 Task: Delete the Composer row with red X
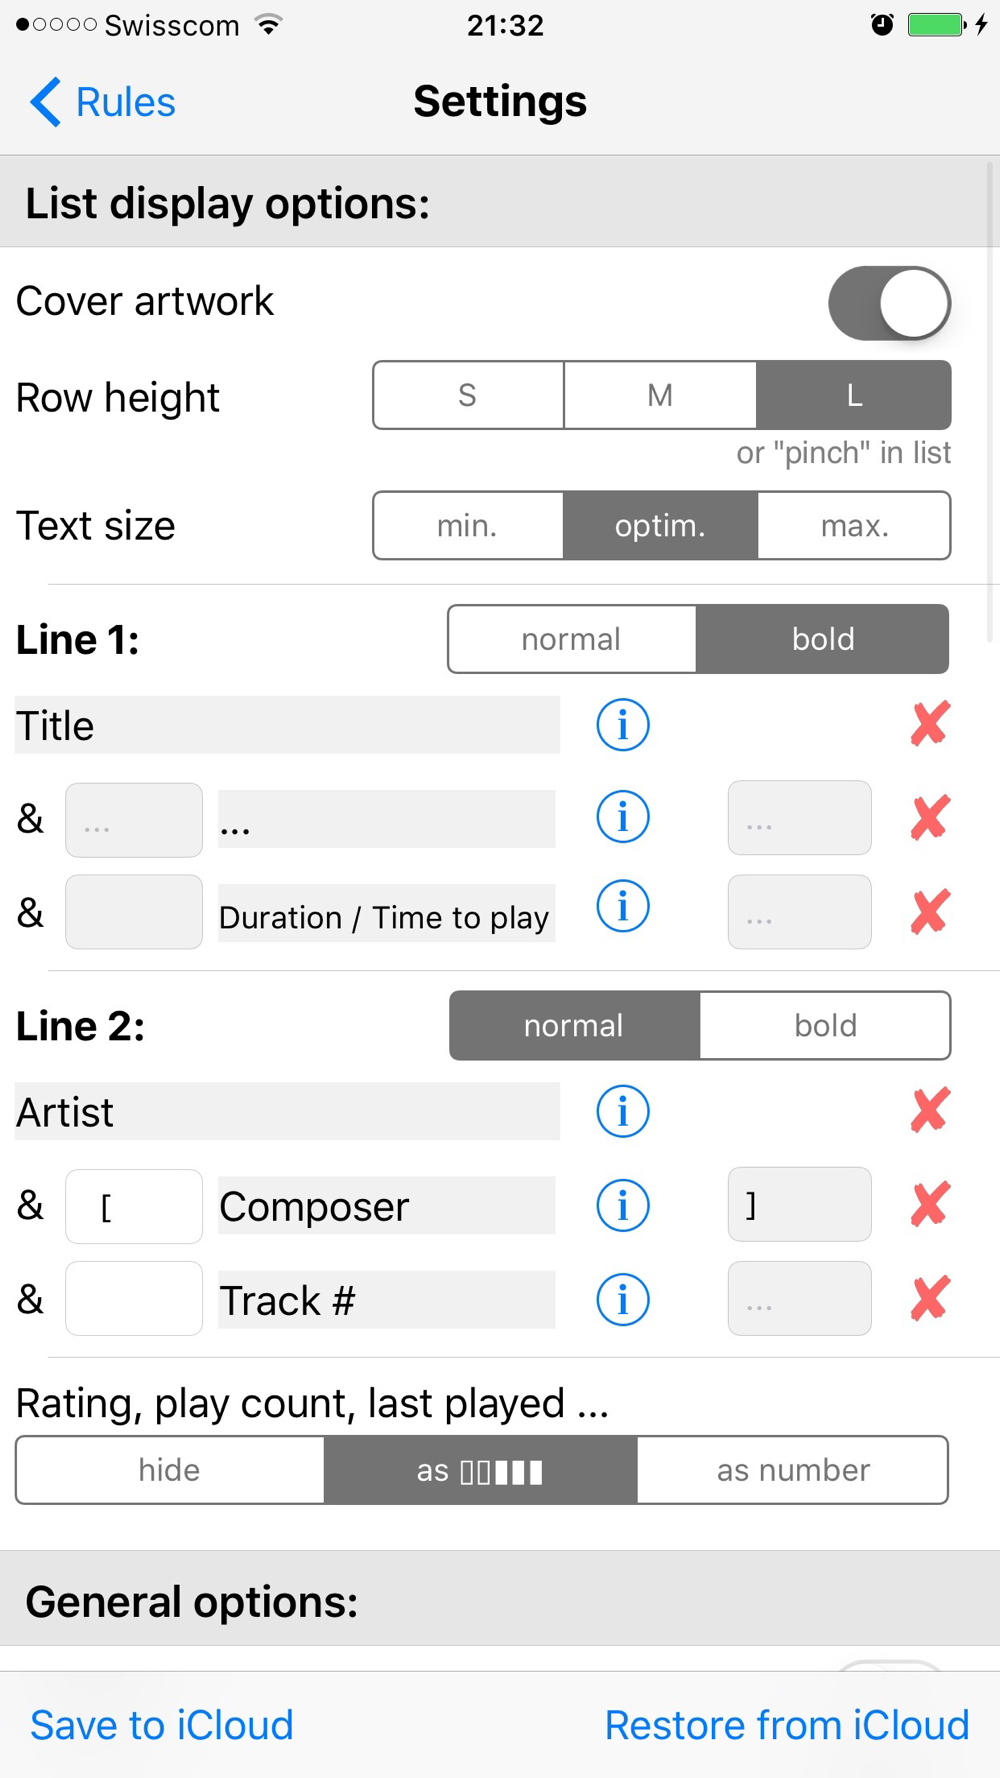[x=930, y=1206]
